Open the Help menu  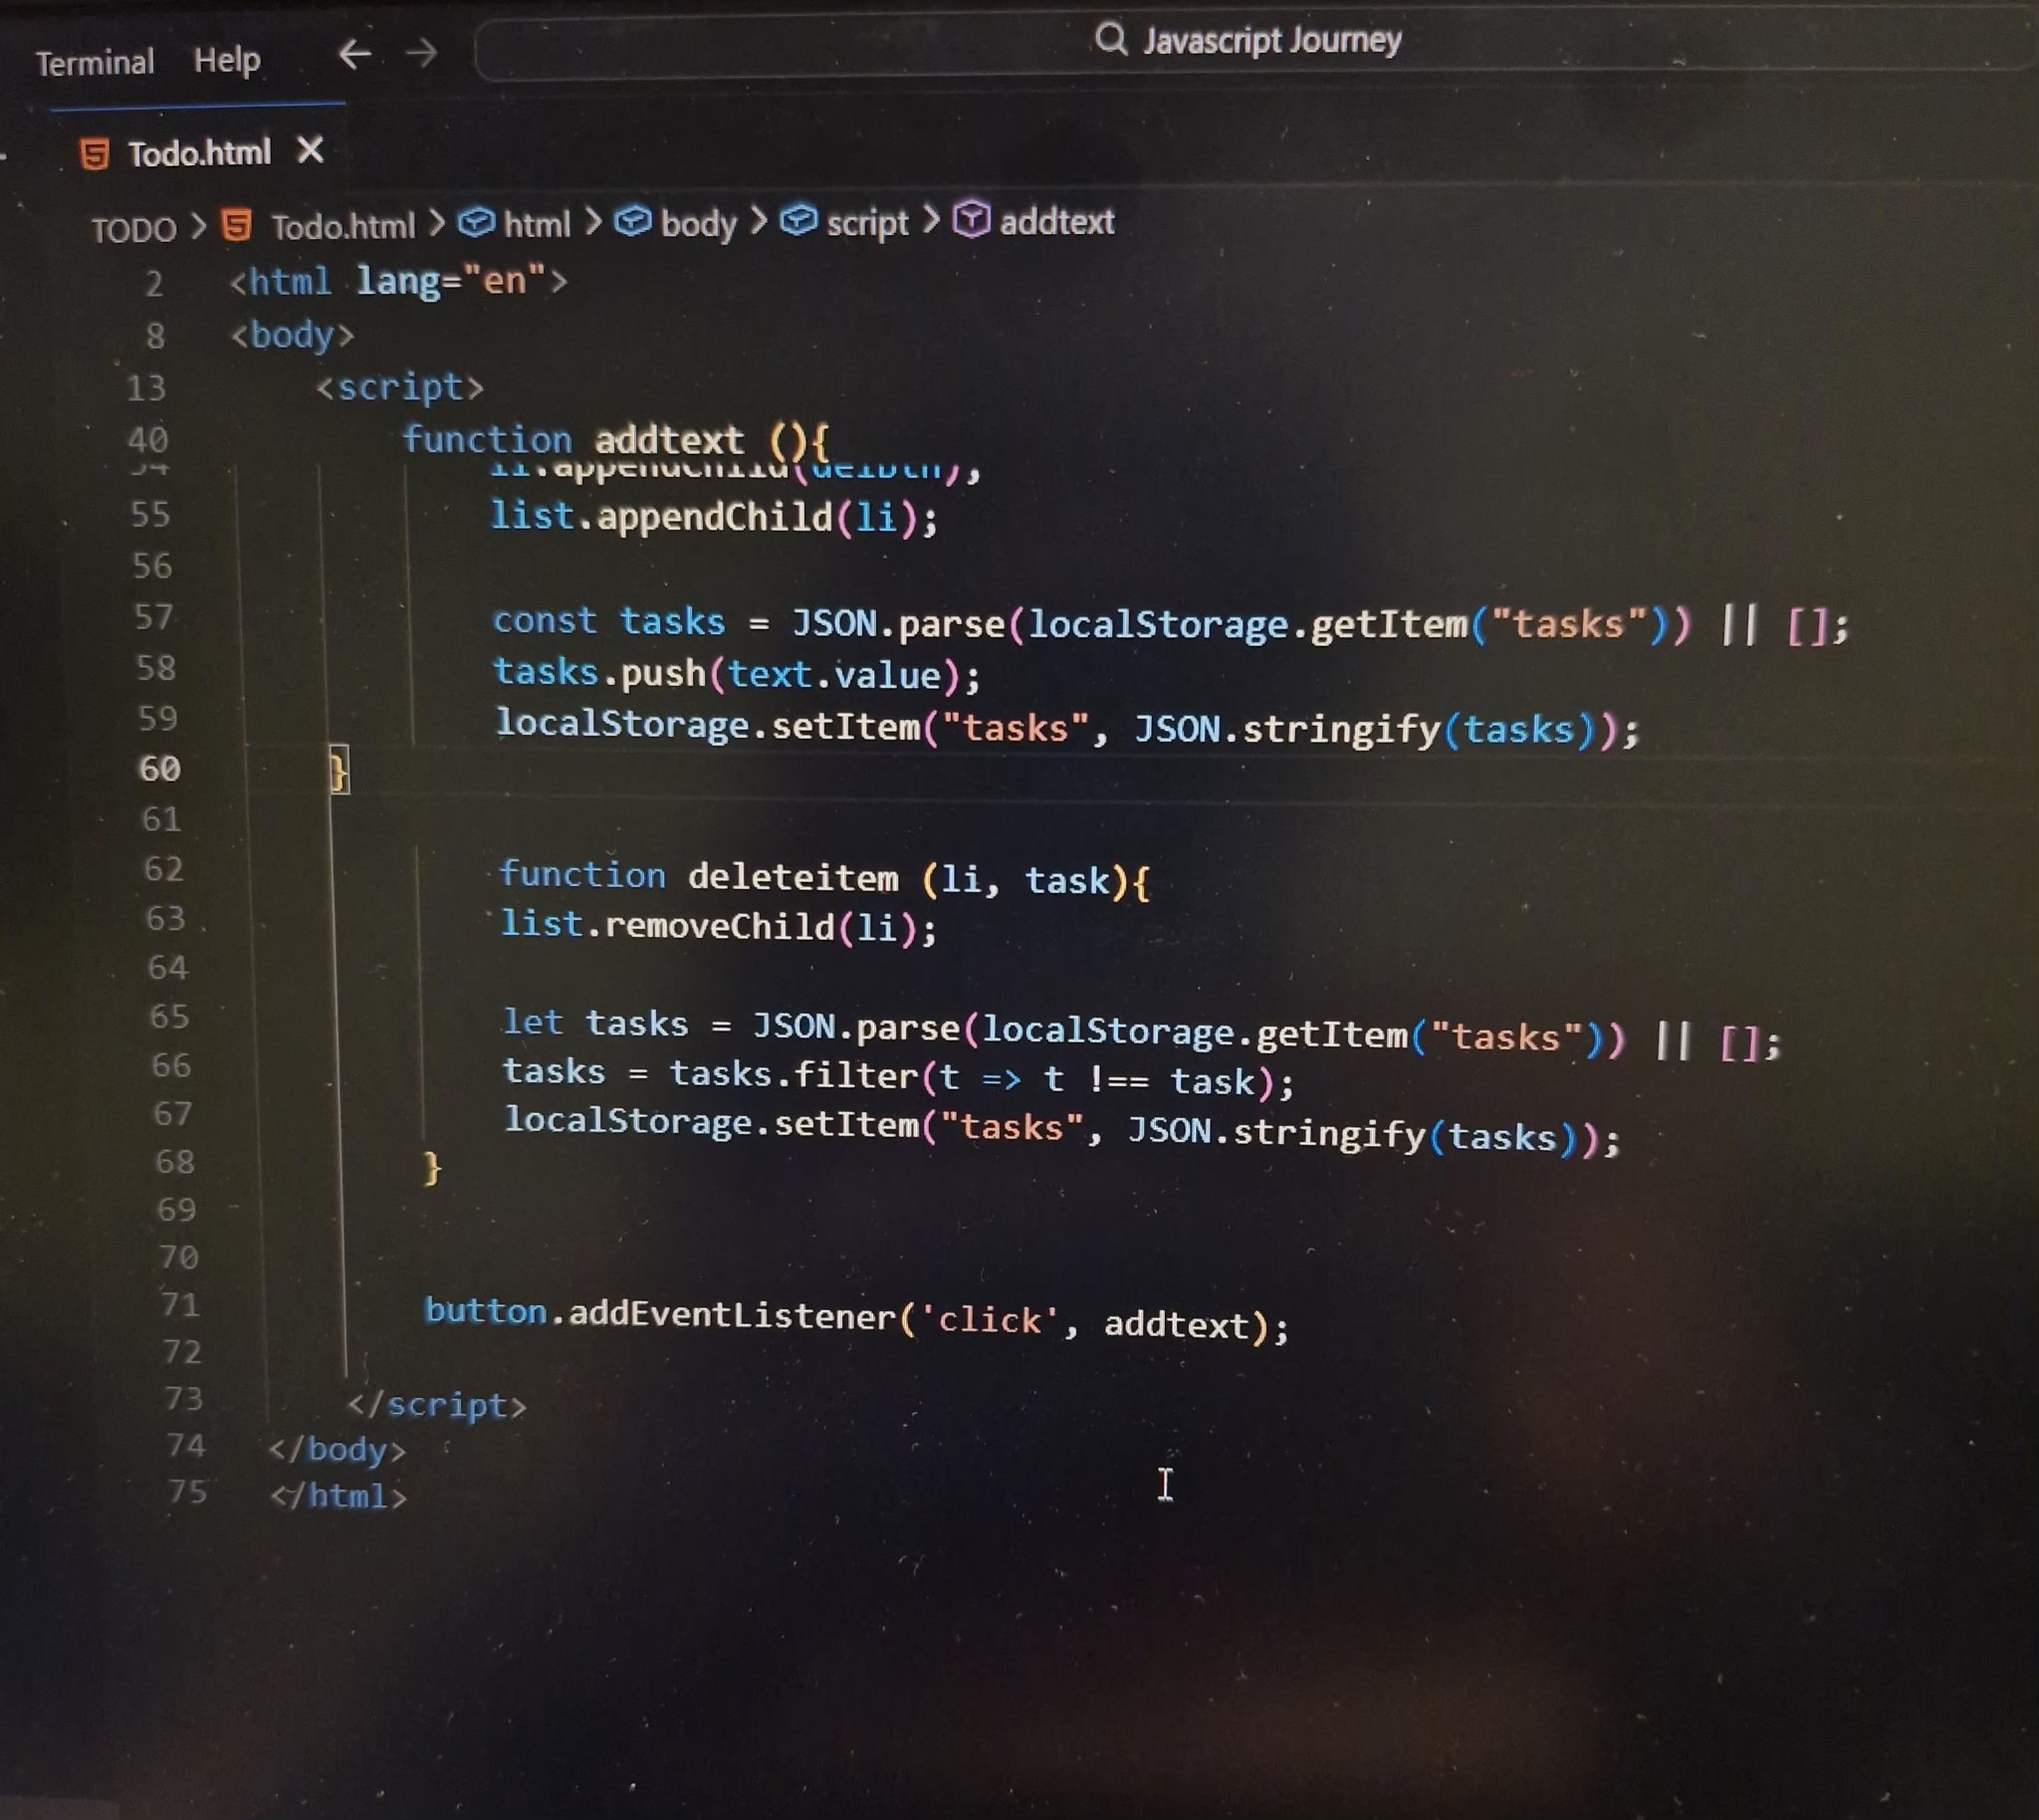(227, 60)
